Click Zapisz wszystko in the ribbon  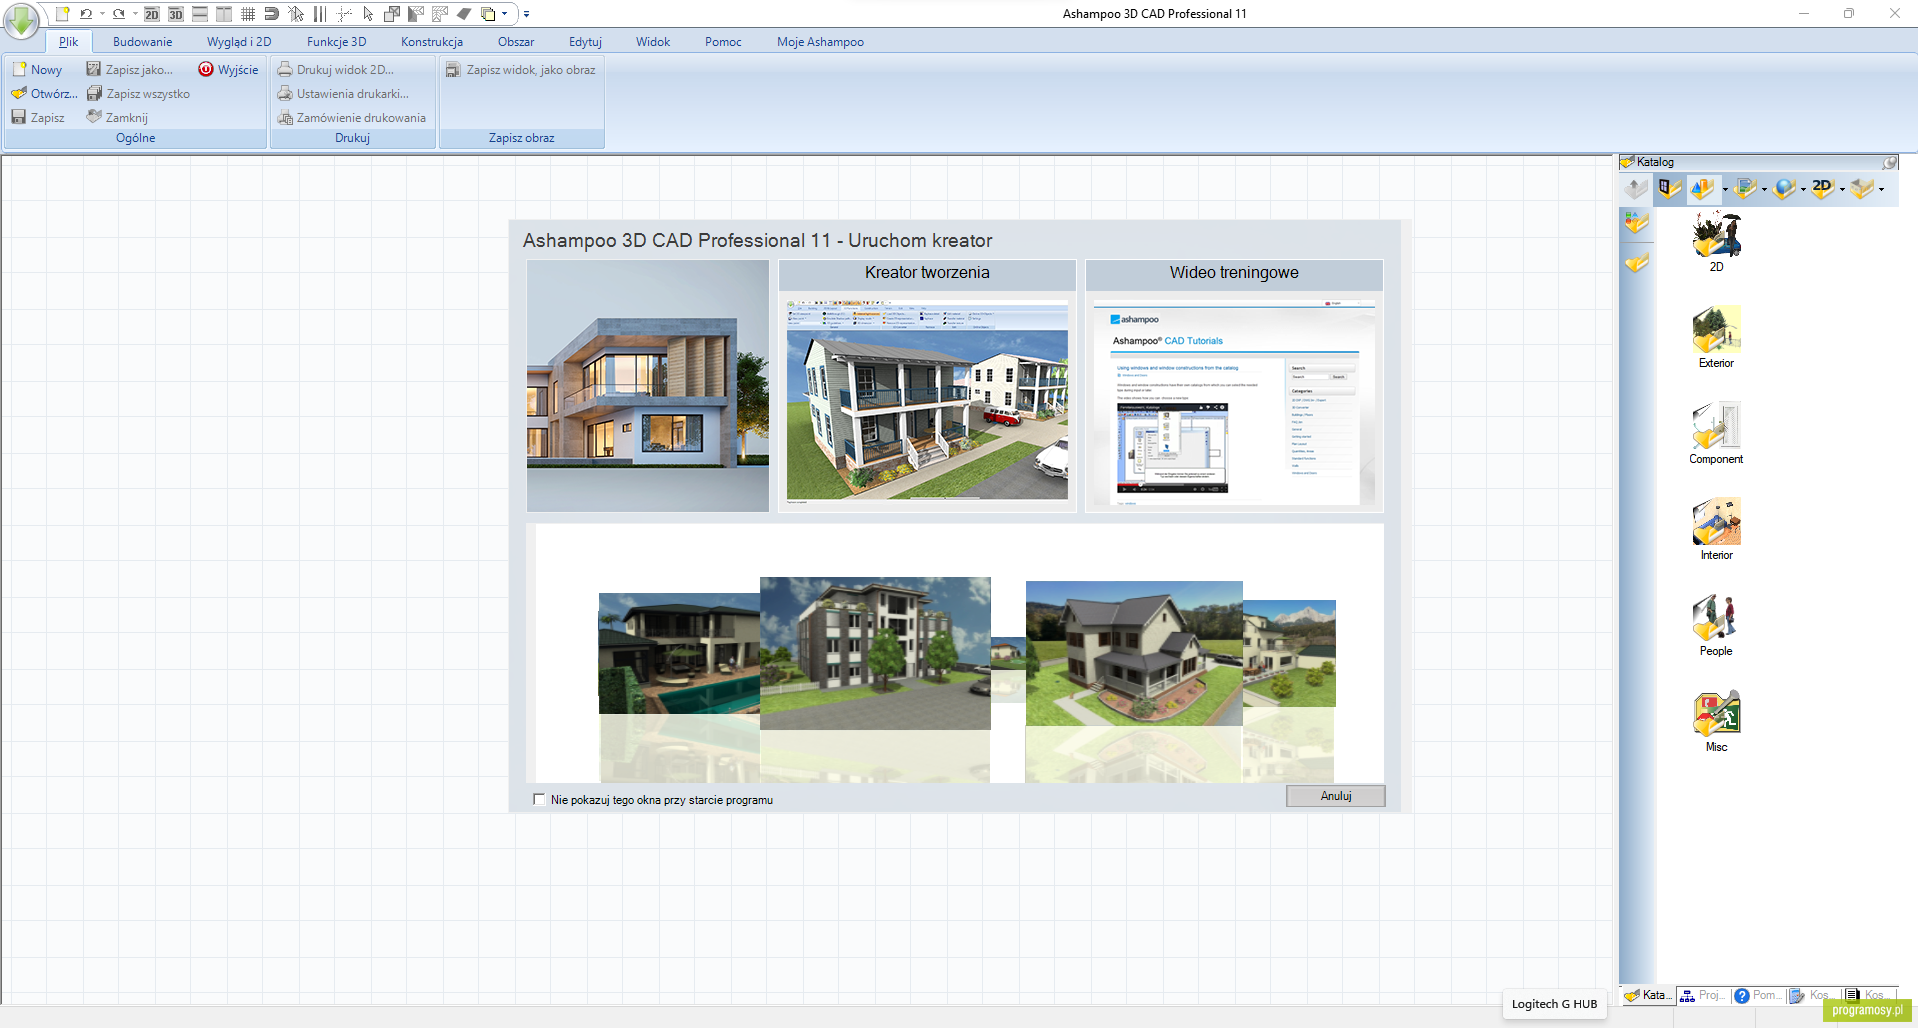[138, 94]
